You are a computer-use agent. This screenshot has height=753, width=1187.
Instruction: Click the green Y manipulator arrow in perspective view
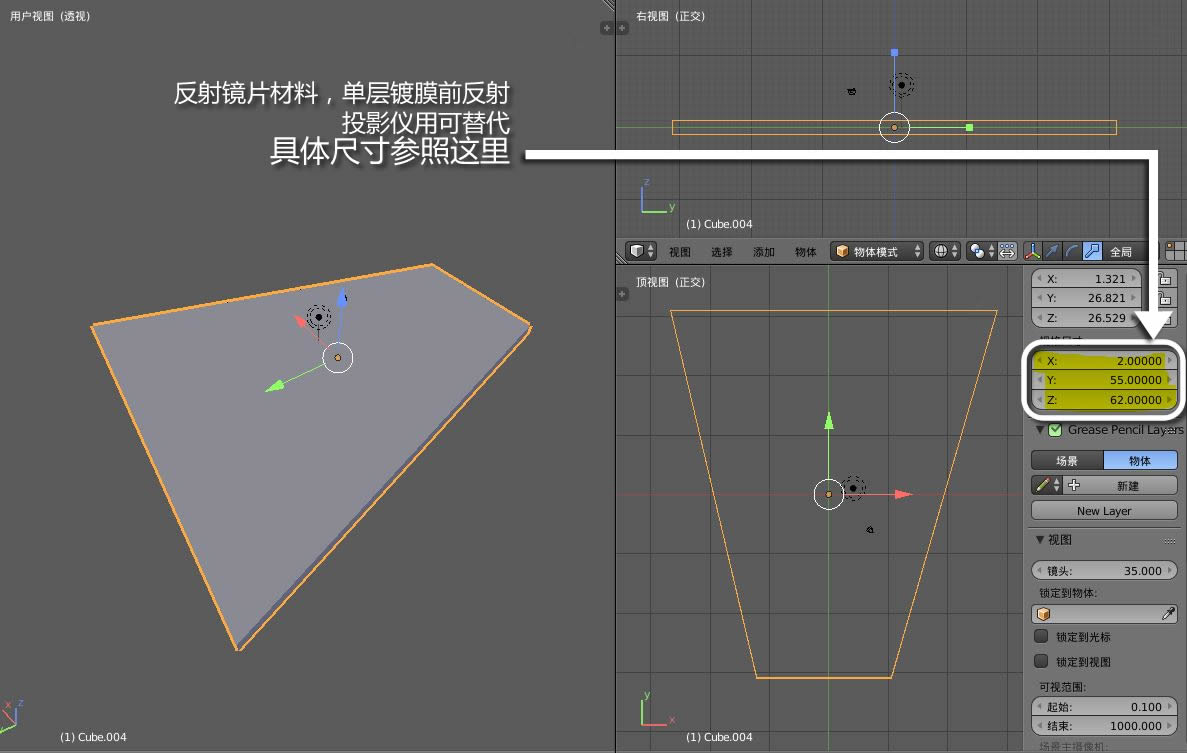click(x=275, y=386)
